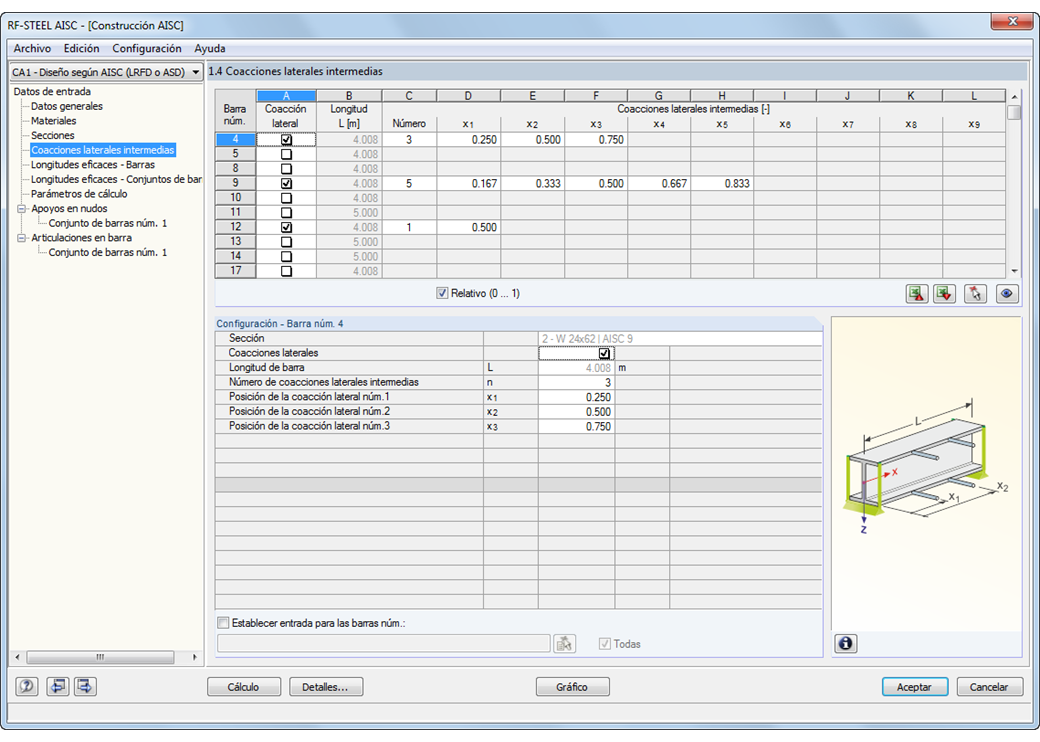
Task: Click the Gráfico button
Action: click(x=572, y=687)
